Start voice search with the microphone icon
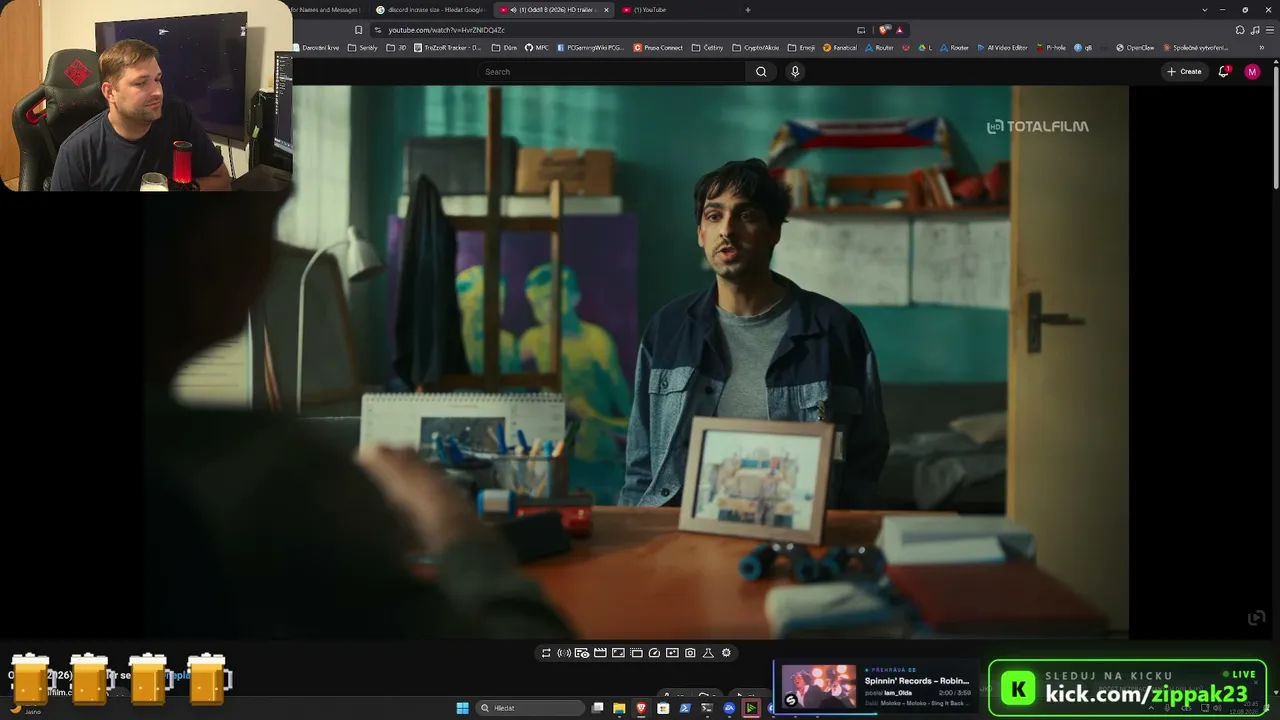 (795, 72)
